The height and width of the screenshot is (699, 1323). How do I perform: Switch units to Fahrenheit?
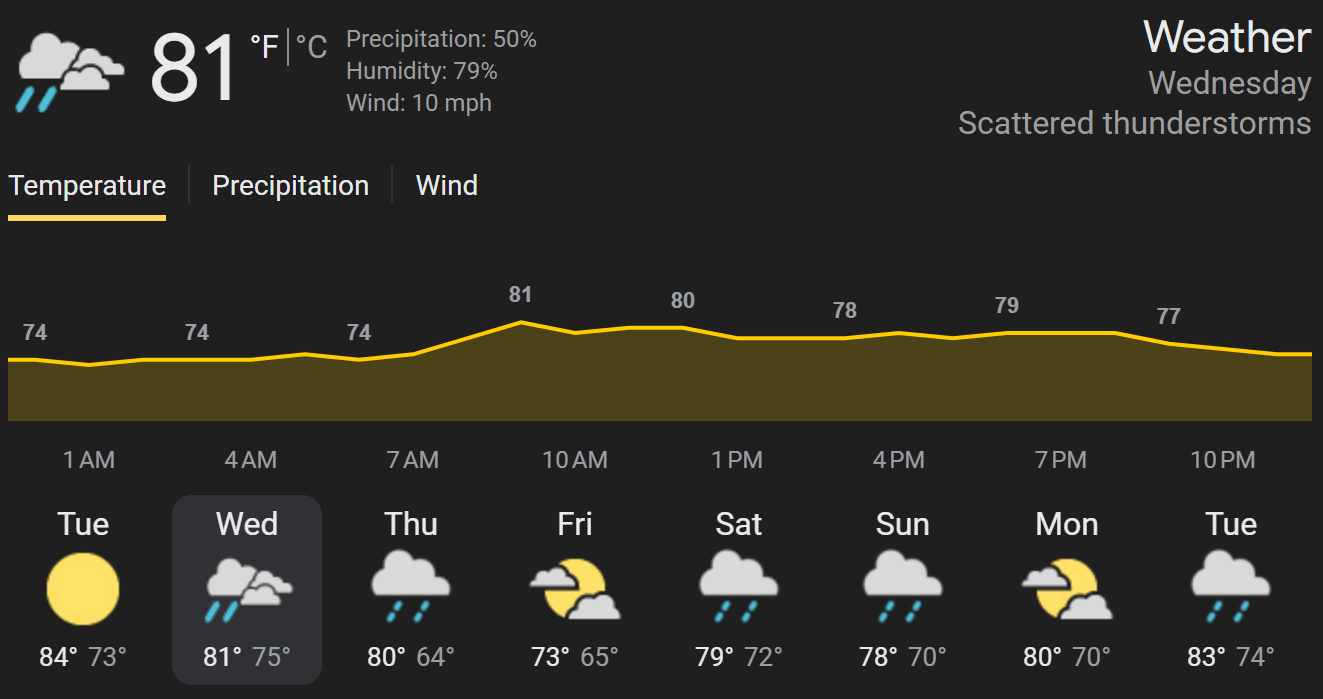pos(264,47)
